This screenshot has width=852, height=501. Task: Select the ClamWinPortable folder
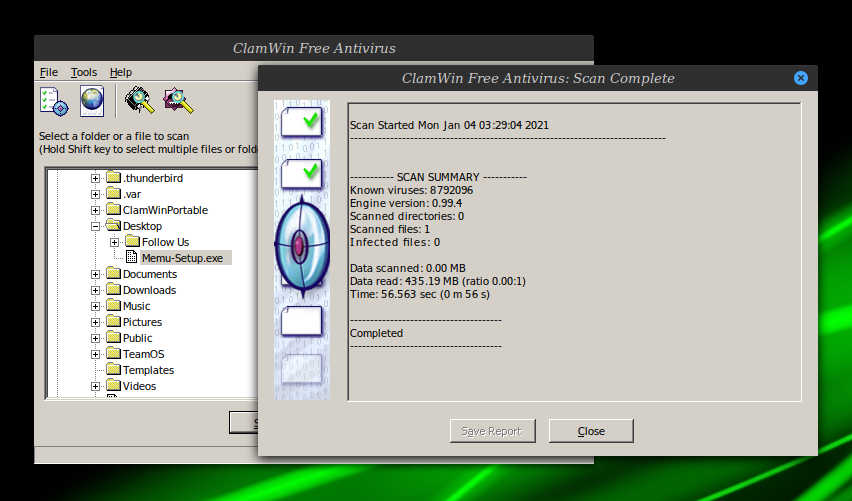165,210
